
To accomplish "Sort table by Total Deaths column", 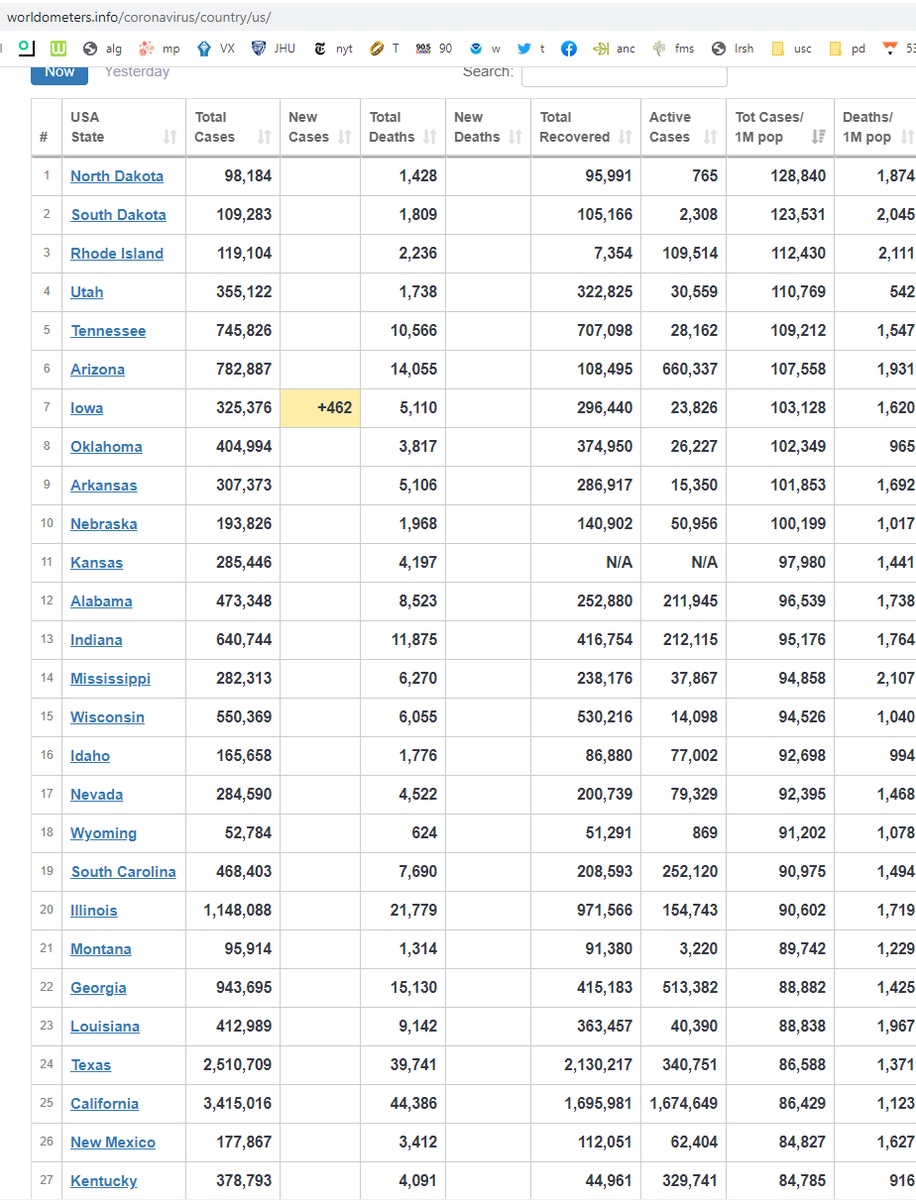I will (x=403, y=127).
